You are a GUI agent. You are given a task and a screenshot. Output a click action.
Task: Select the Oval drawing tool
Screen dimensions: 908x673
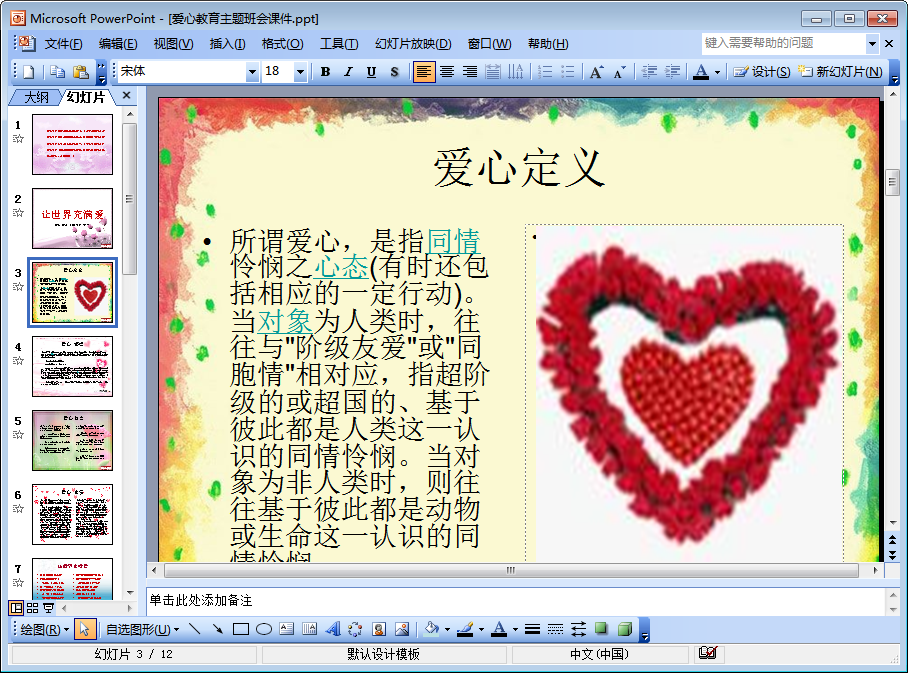click(264, 629)
